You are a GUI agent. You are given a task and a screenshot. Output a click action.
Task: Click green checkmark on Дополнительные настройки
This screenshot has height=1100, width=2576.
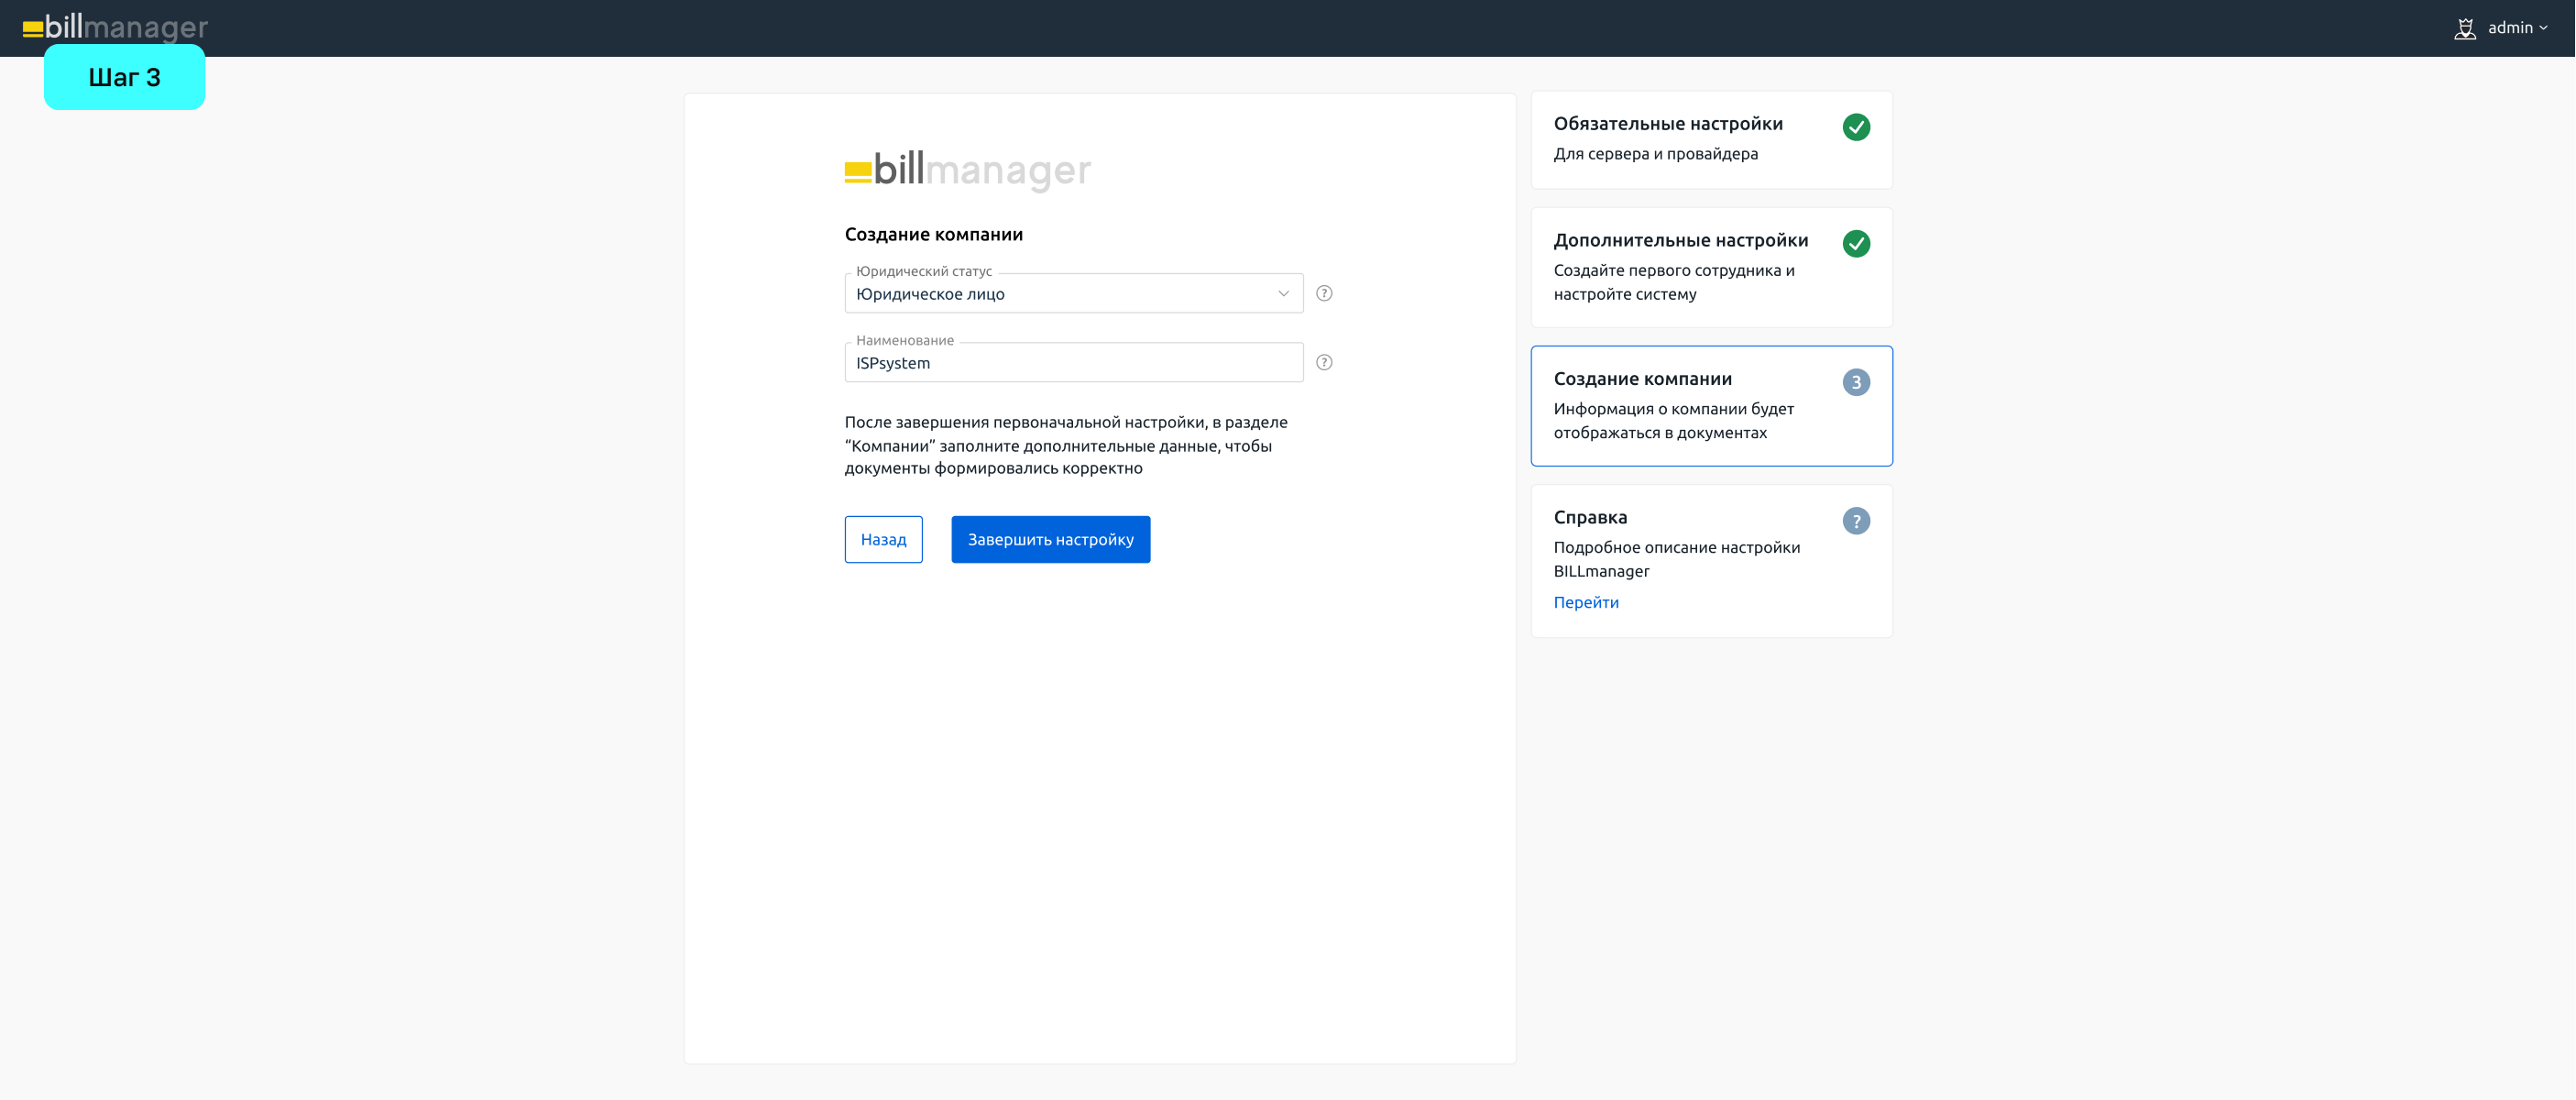[1856, 244]
